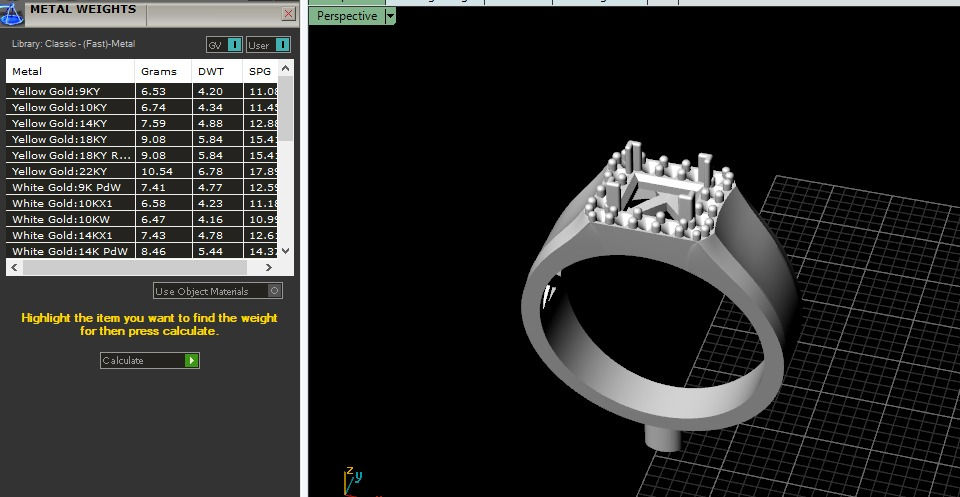Click the 6.53 grams value
This screenshot has width=960, height=497.
coord(153,91)
